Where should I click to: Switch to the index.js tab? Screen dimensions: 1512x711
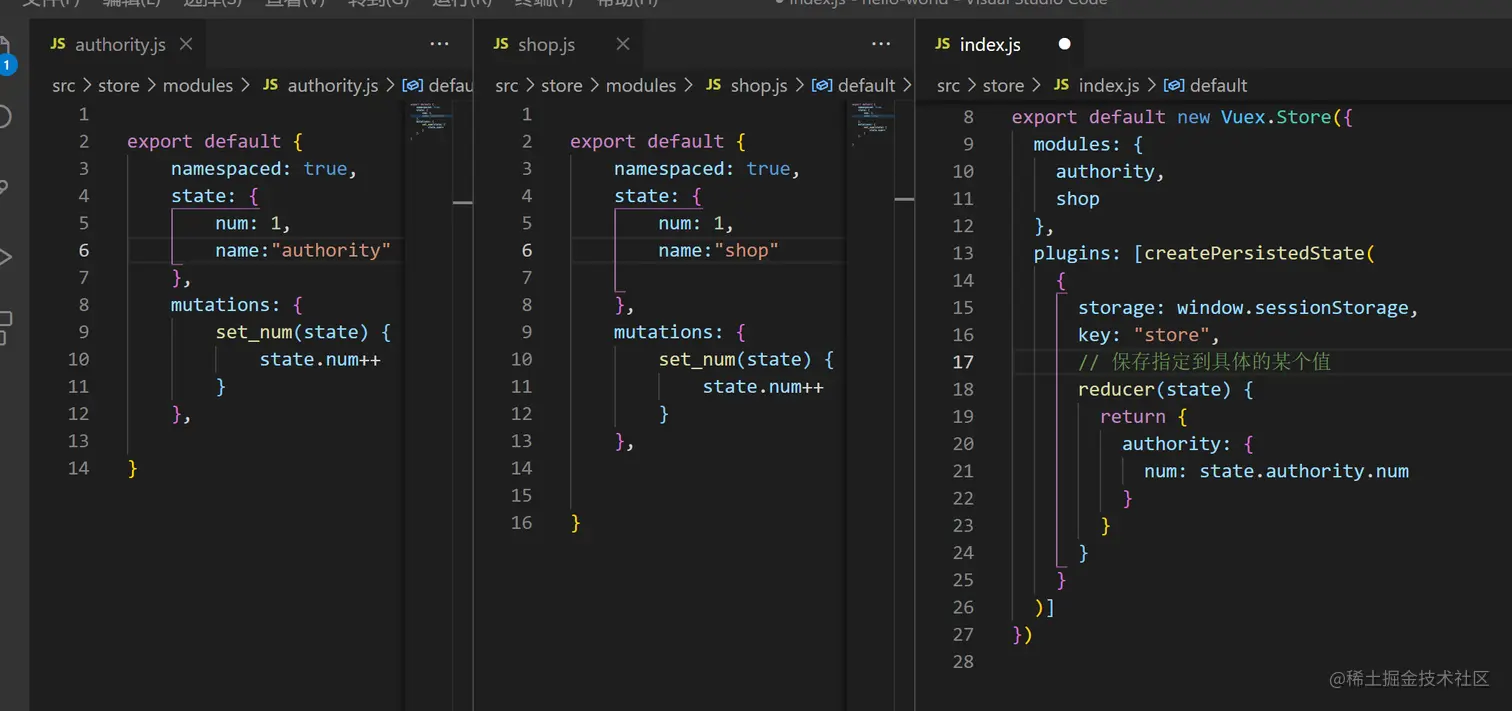coord(1001,44)
